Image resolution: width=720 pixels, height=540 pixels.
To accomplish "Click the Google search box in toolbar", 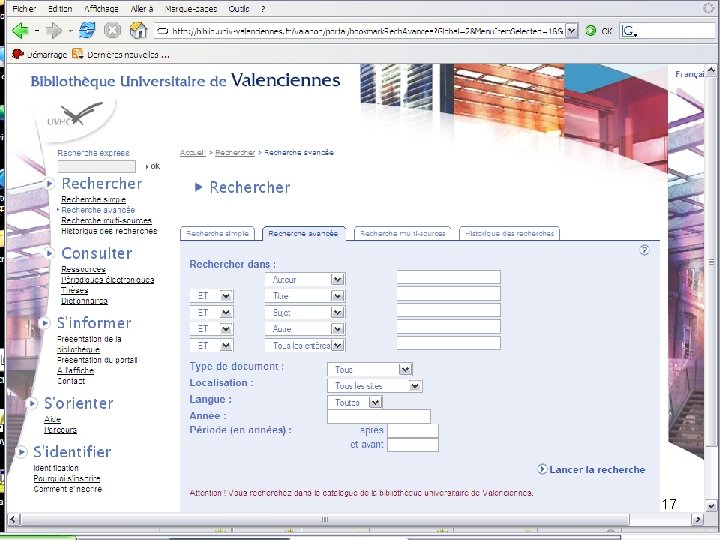I will point(668,31).
